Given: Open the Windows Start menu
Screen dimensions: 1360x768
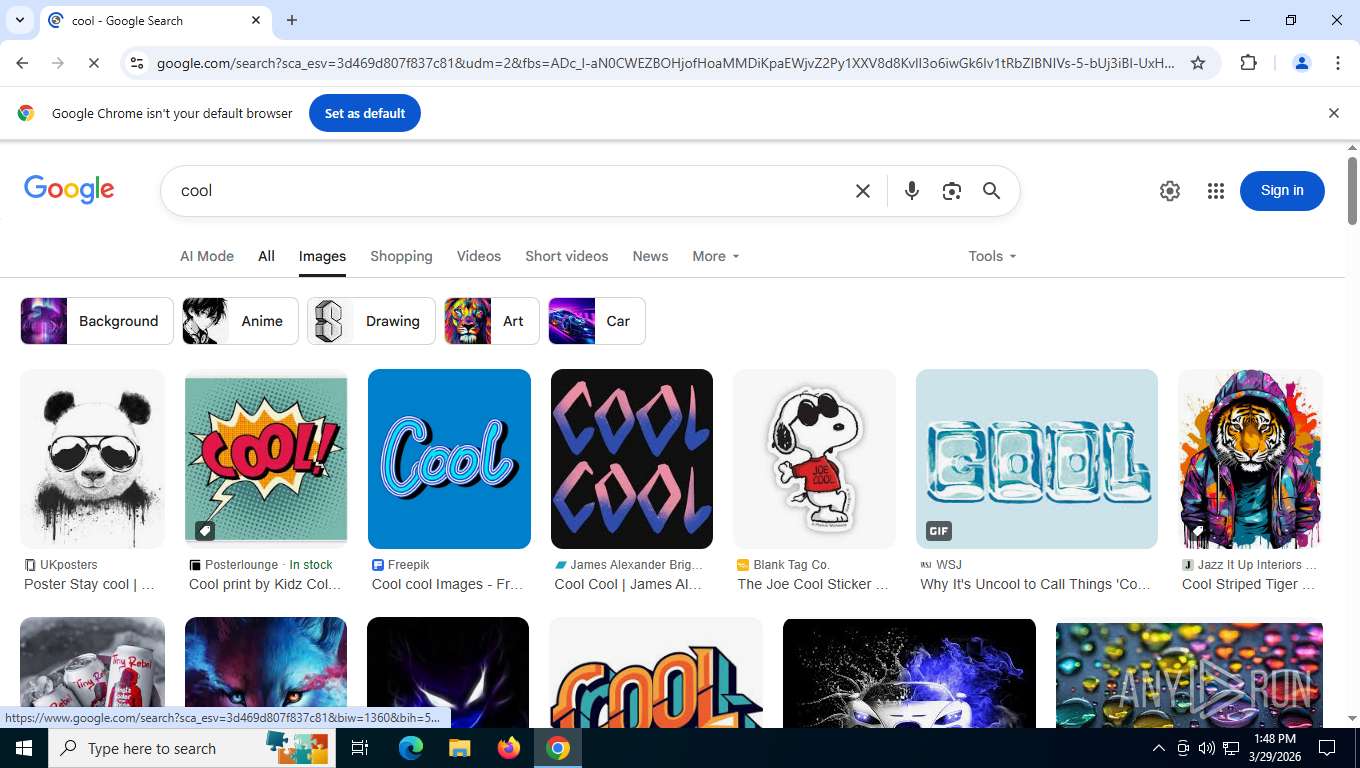Looking at the screenshot, I should (24, 748).
